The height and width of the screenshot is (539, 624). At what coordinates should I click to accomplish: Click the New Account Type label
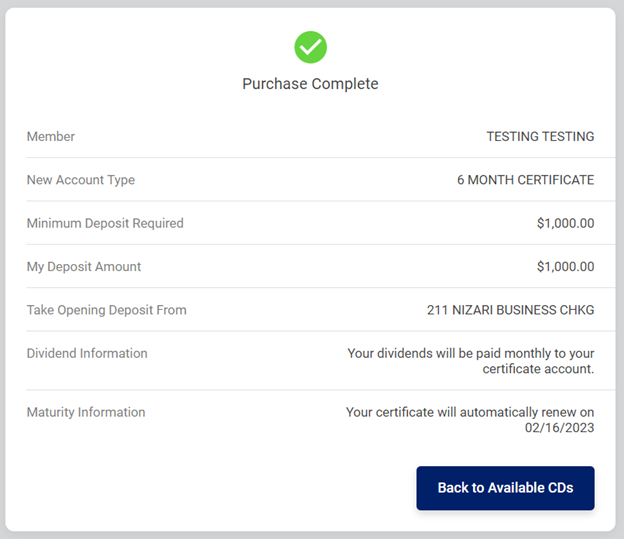pyautogui.click(x=81, y=180)
